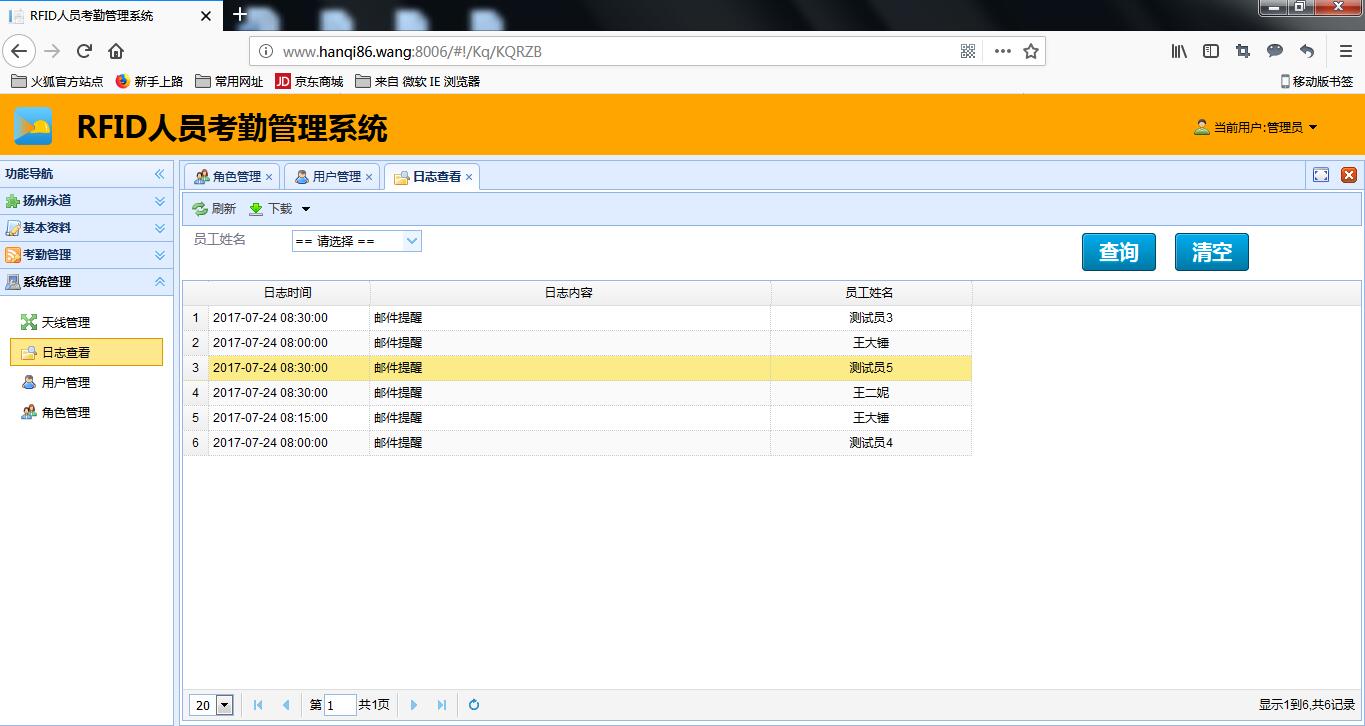Click the page number input field

340,705
